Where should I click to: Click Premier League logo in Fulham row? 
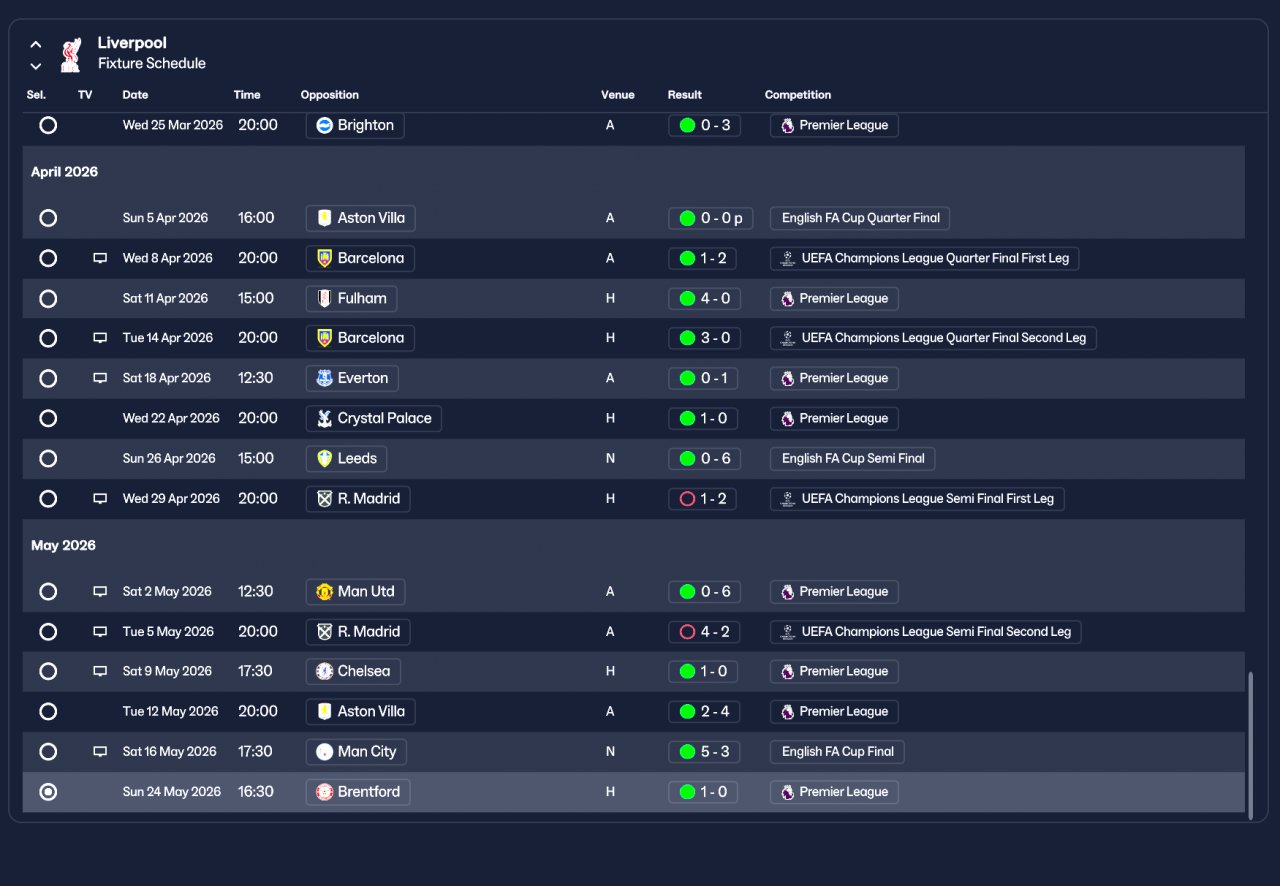787,298
